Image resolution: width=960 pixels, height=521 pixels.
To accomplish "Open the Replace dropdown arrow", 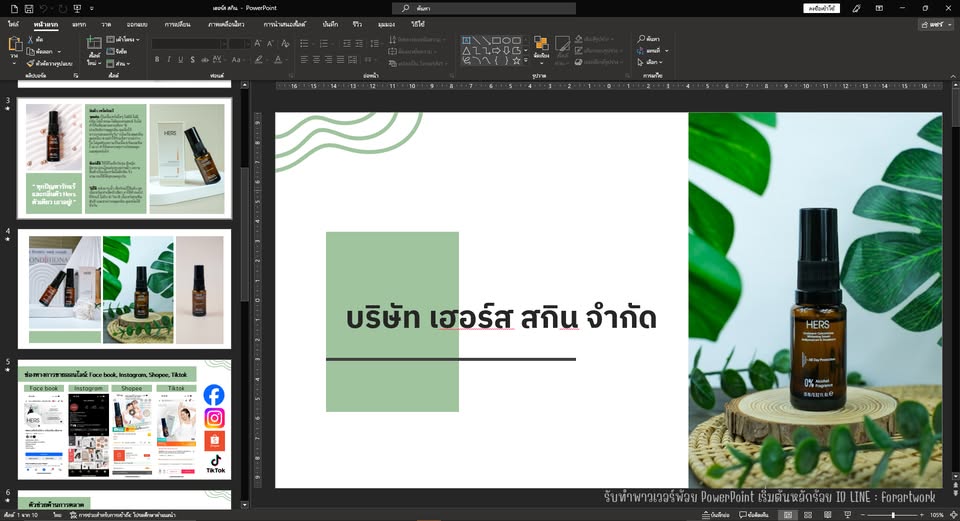I will [x=667, y=51].
